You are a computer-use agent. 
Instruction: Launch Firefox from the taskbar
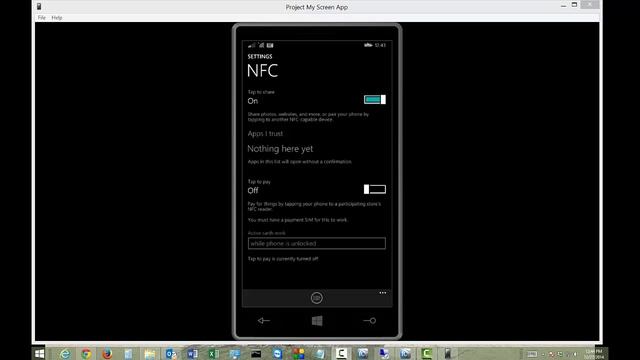pos(107,353)
